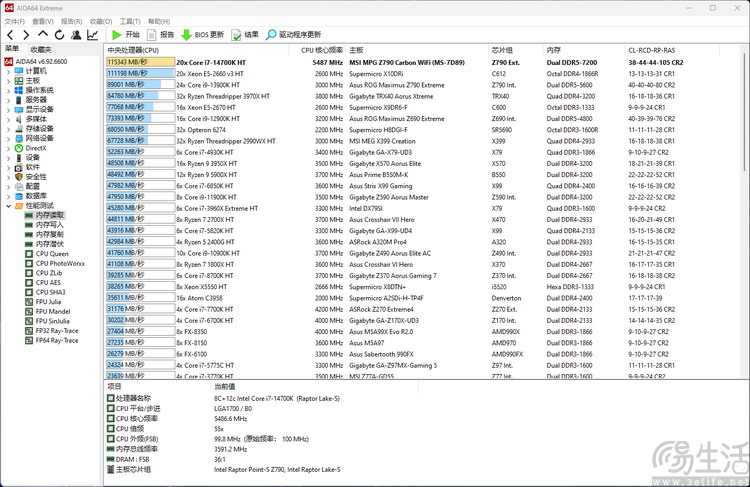Screen dimensions: 750x487
Task: Expand the 显示设备 tree node
Action: 8,109
